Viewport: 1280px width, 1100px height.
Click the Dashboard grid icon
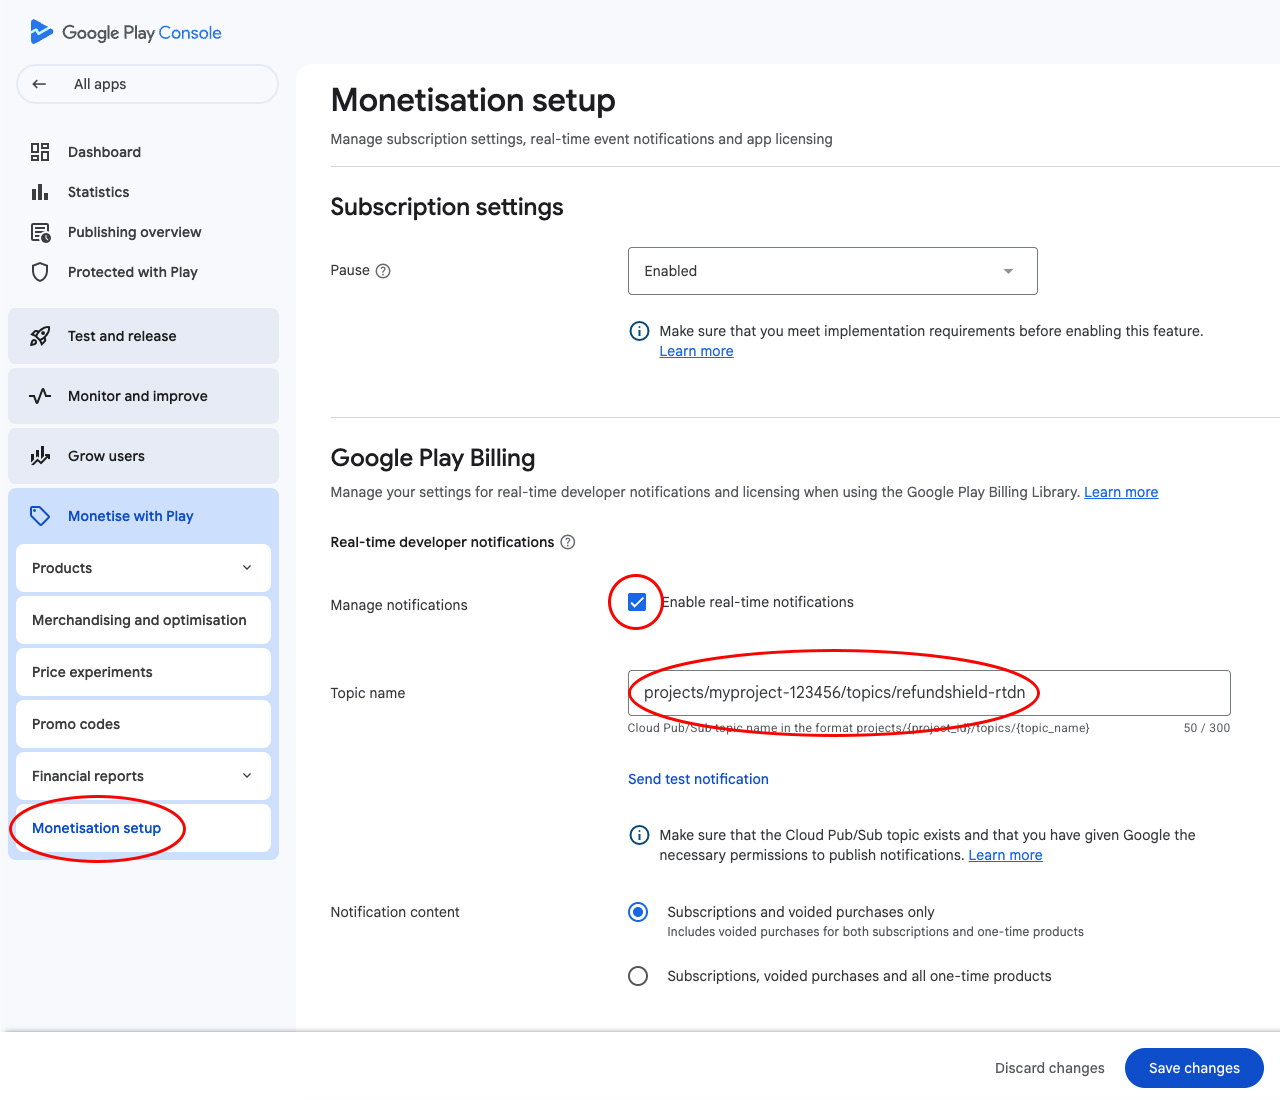40,152
